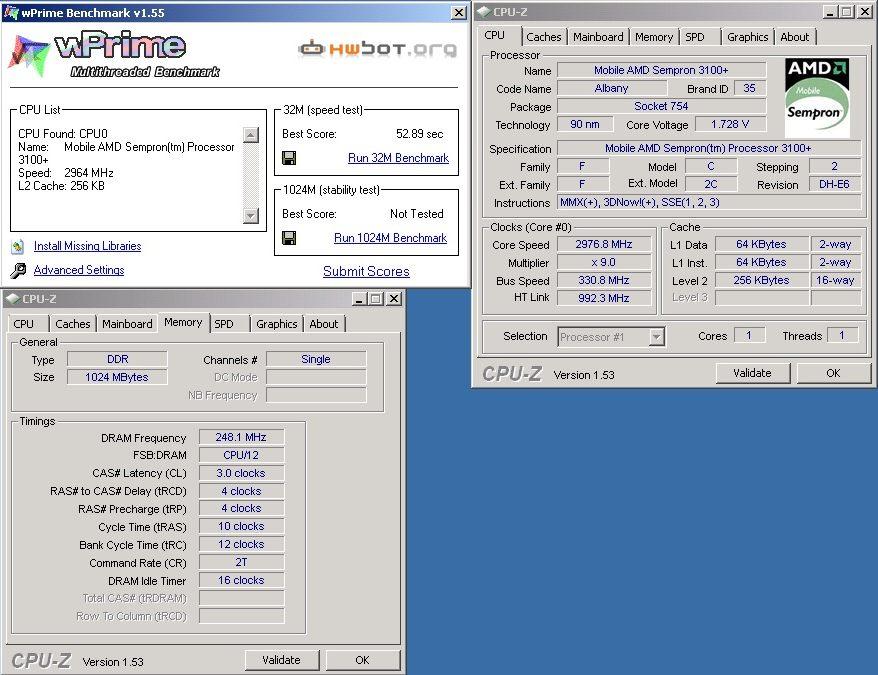Image resolution: width=878 pixels, height=675 pixels.
Task: Click the wPrime logo icon
Action: 28,55
